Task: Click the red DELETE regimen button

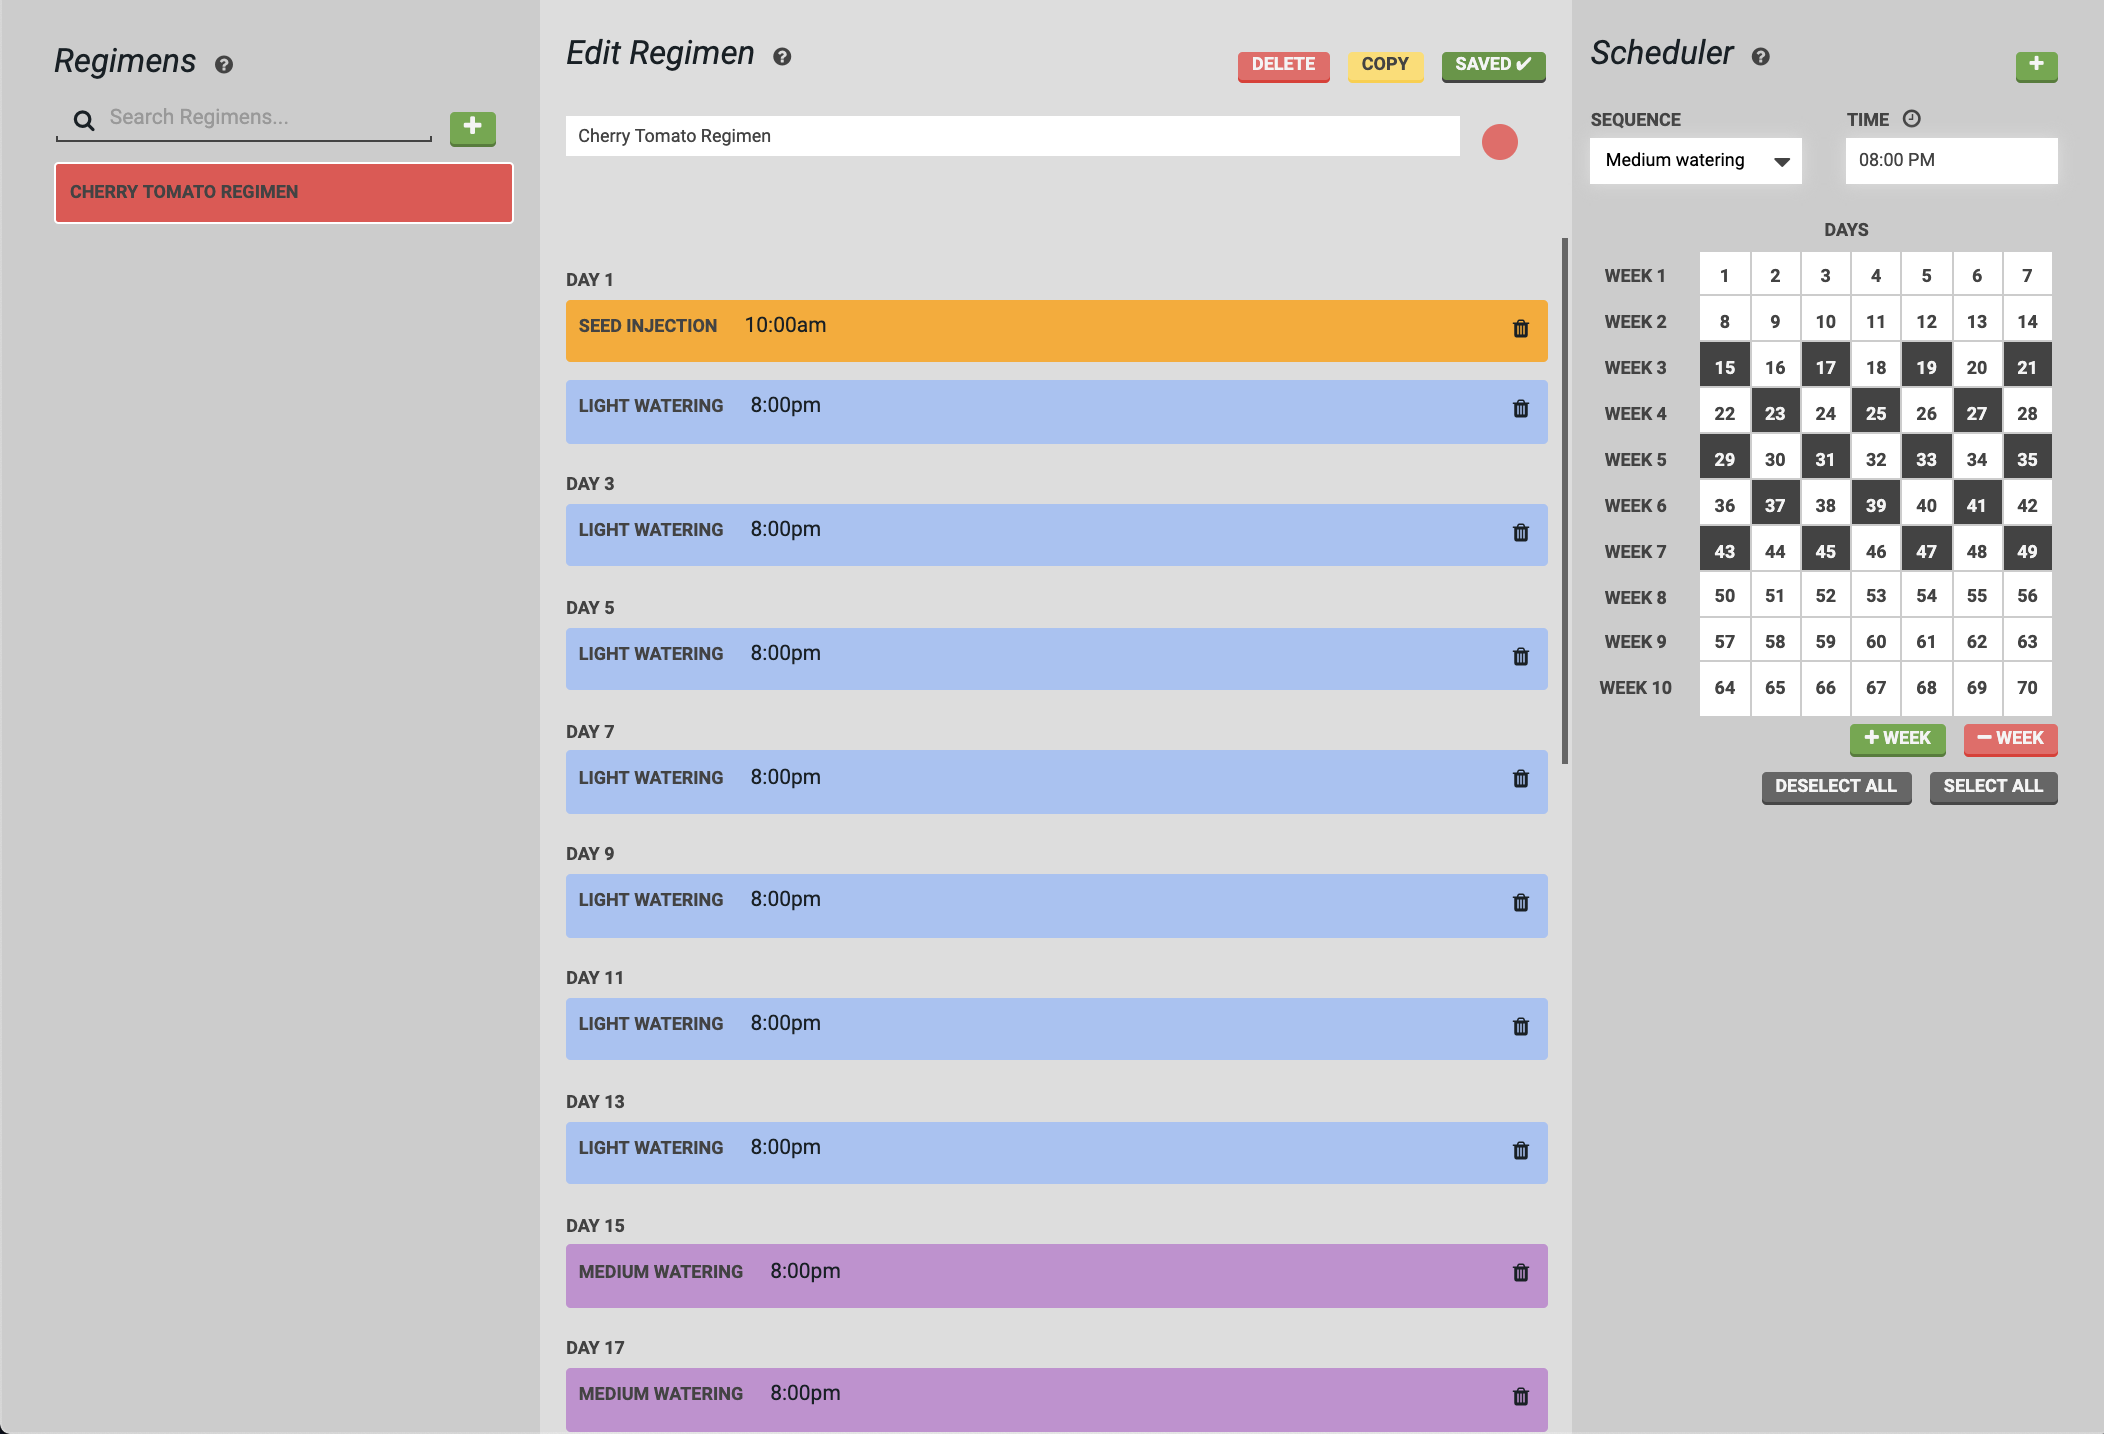Action: [1283, 65]
